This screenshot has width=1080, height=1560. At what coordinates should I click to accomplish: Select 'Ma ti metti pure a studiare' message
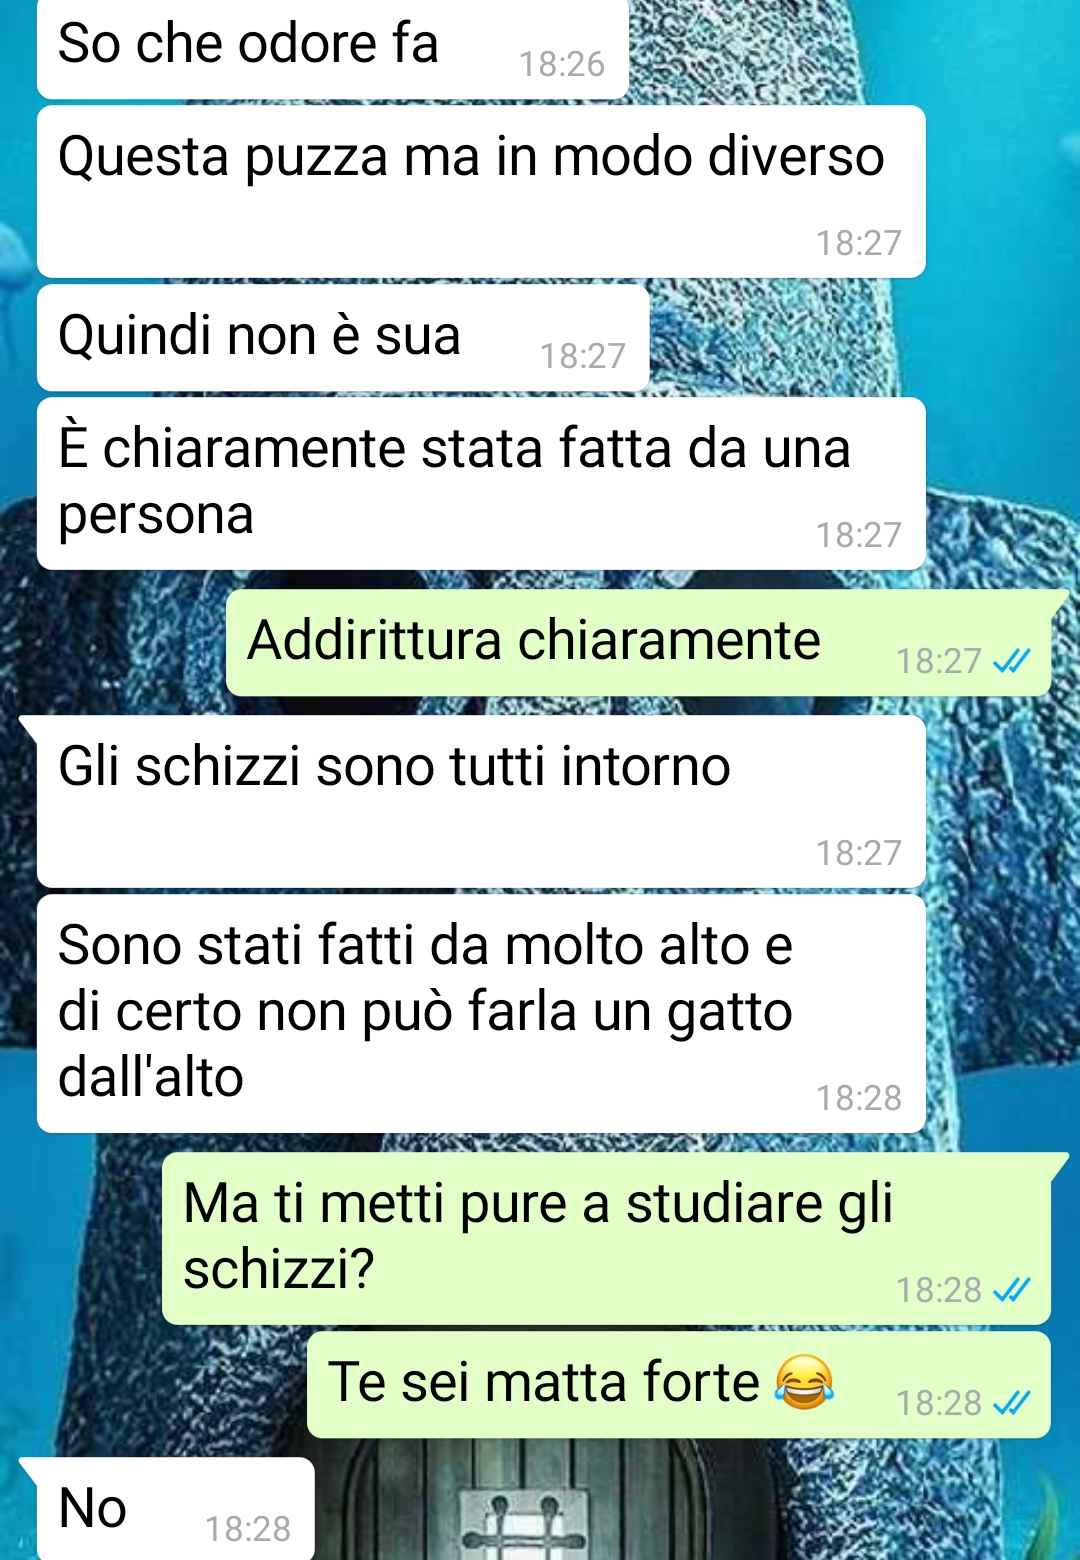pos(606,1238)
